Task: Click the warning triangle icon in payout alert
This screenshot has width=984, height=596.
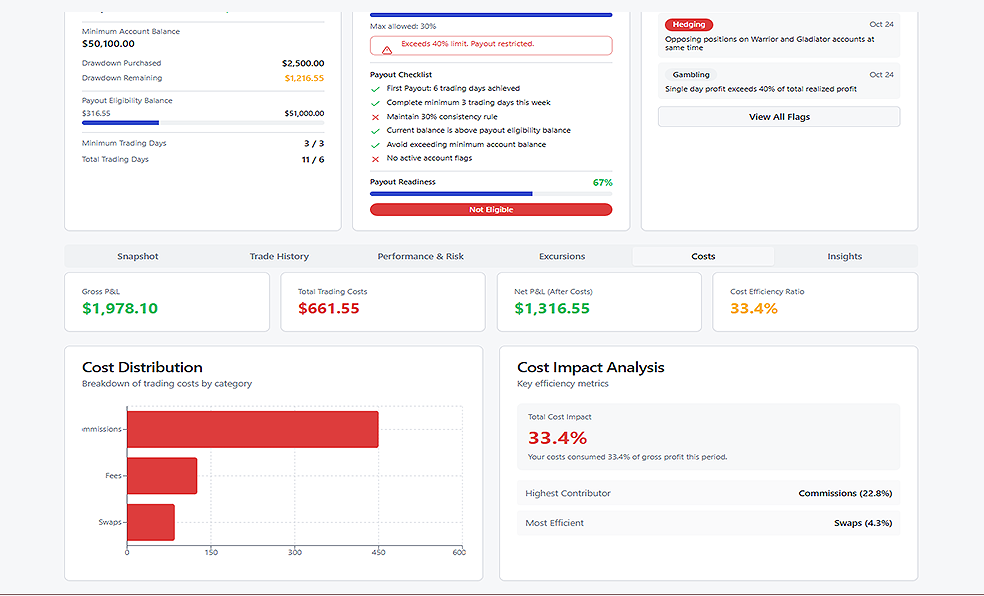Action: (x=387, y=47)
